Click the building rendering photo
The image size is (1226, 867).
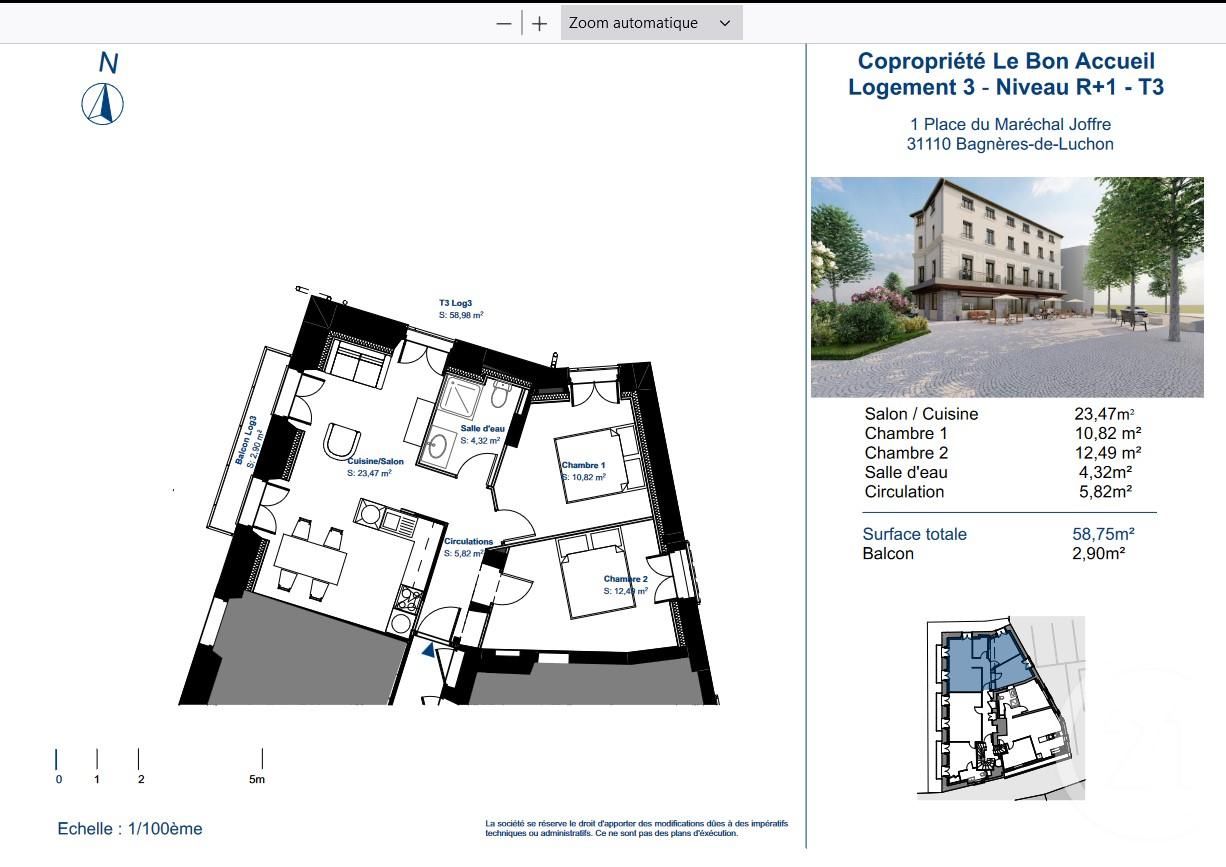pos(1007,287)
